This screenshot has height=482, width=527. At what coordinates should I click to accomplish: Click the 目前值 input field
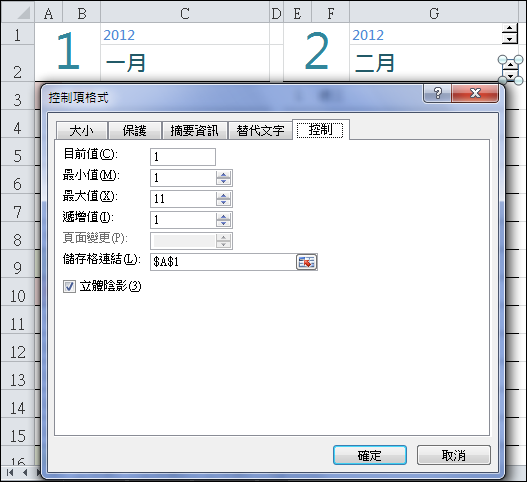183,157
